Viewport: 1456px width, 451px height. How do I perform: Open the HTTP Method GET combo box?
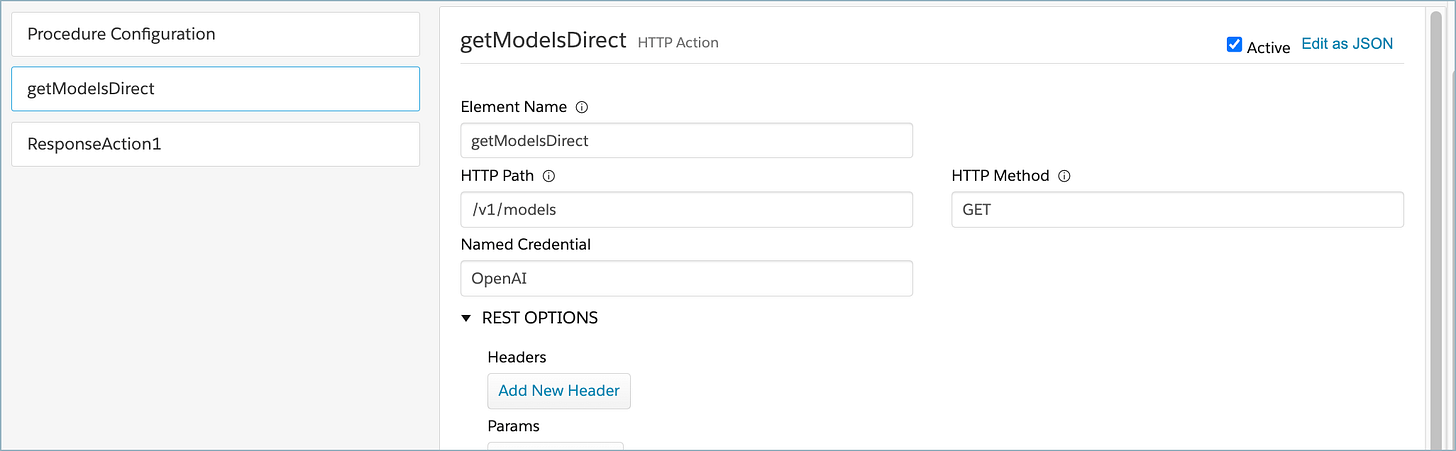coord(1177,210)
